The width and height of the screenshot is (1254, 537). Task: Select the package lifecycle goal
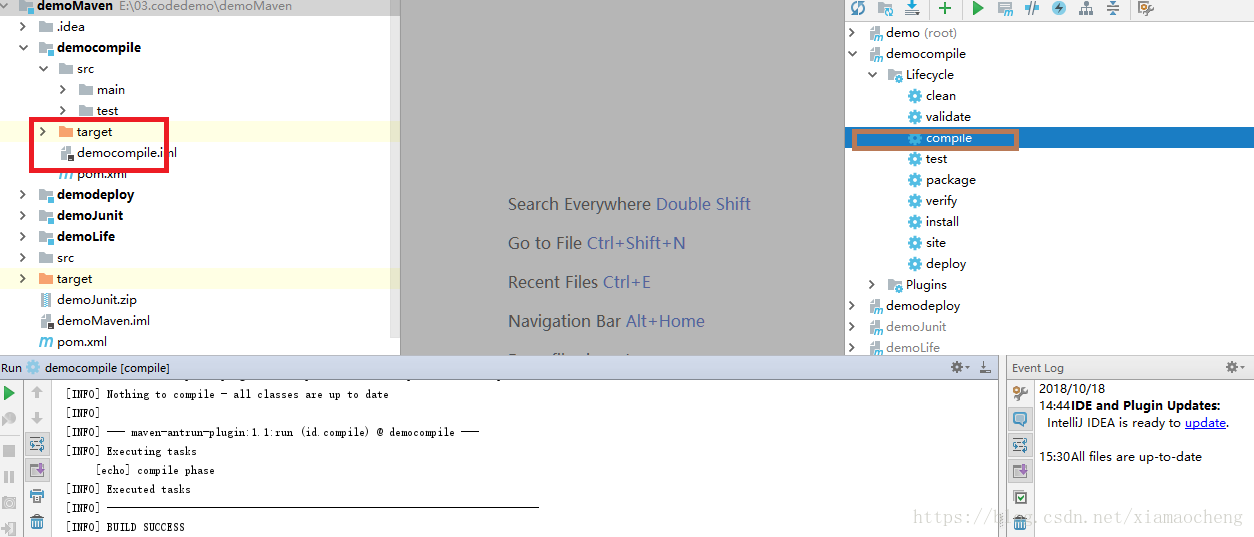(x=941, y=180)
